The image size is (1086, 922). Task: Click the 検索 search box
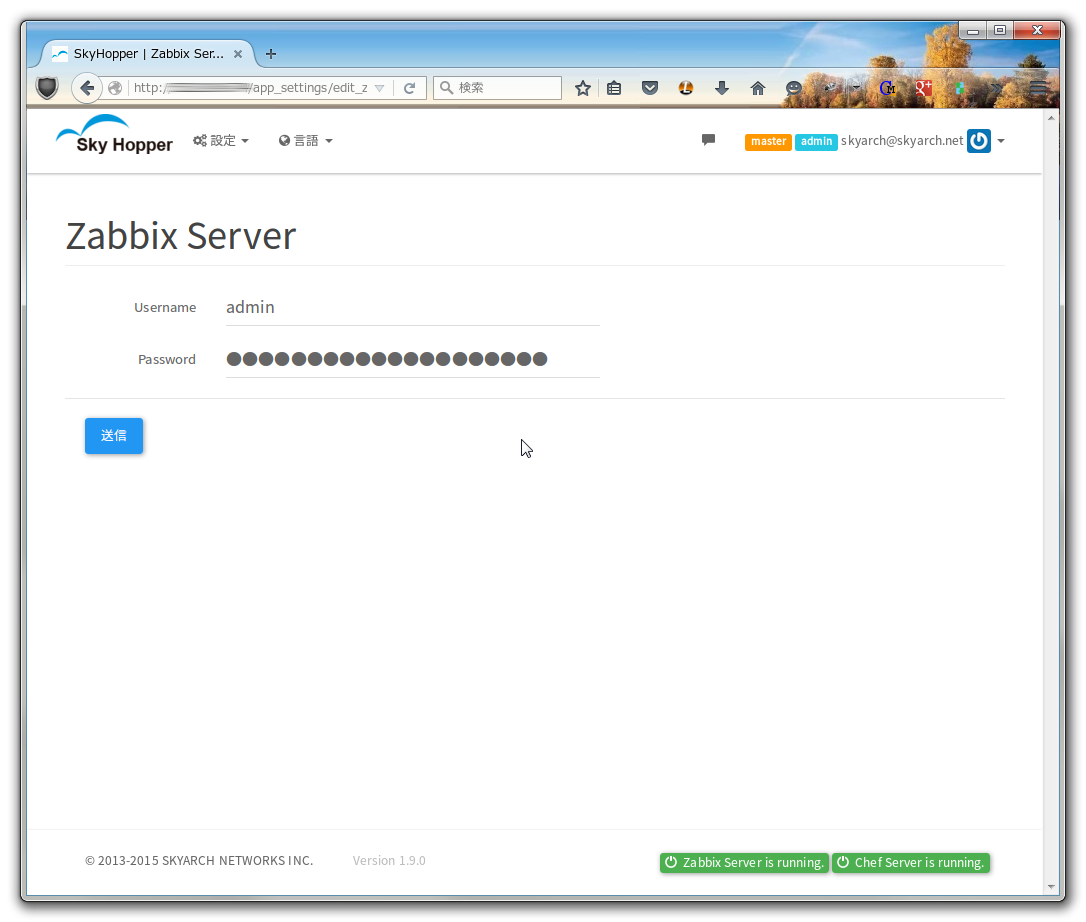(497, 88)
